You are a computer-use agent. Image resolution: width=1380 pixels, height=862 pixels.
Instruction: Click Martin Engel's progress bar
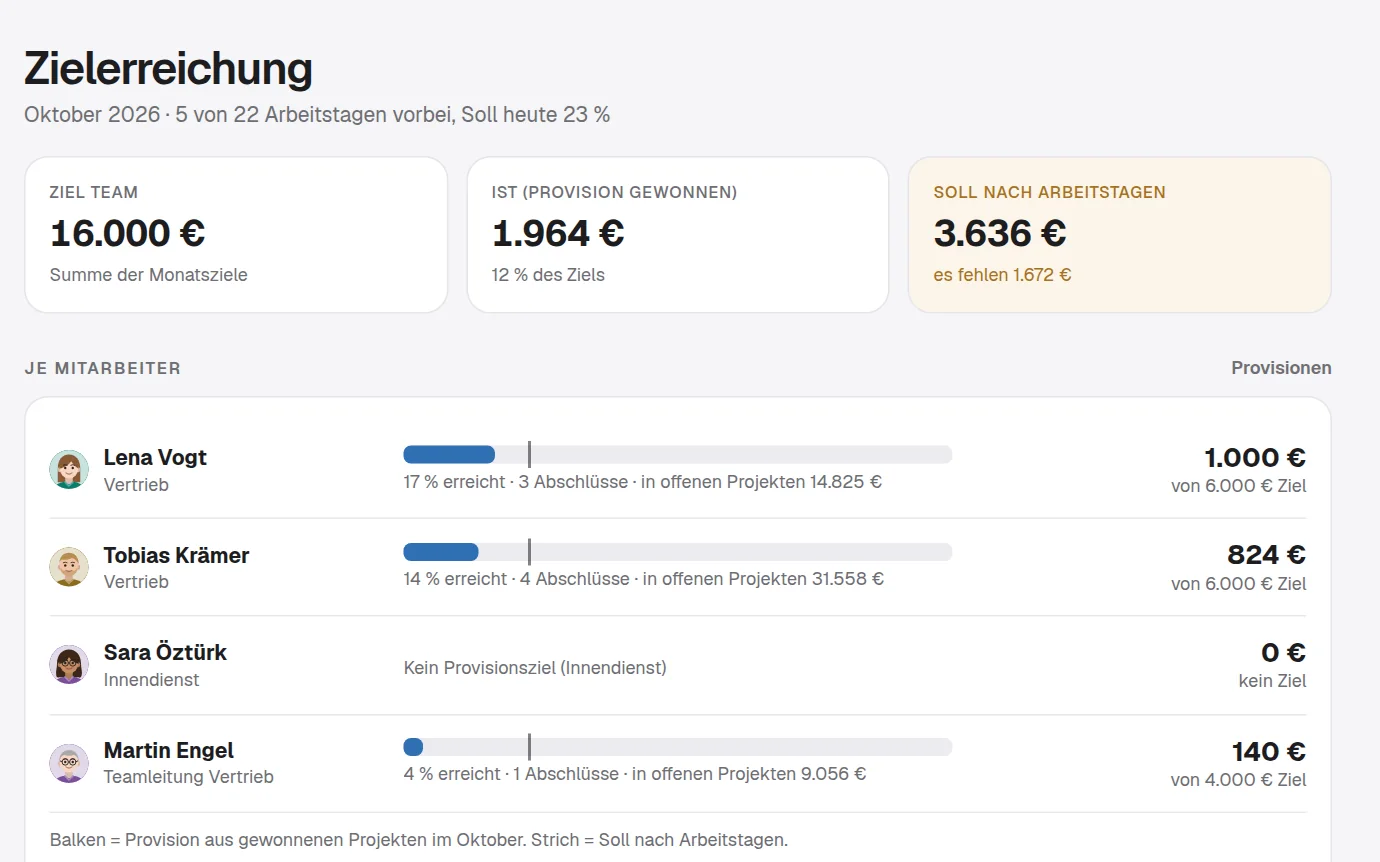coord(678,747)
